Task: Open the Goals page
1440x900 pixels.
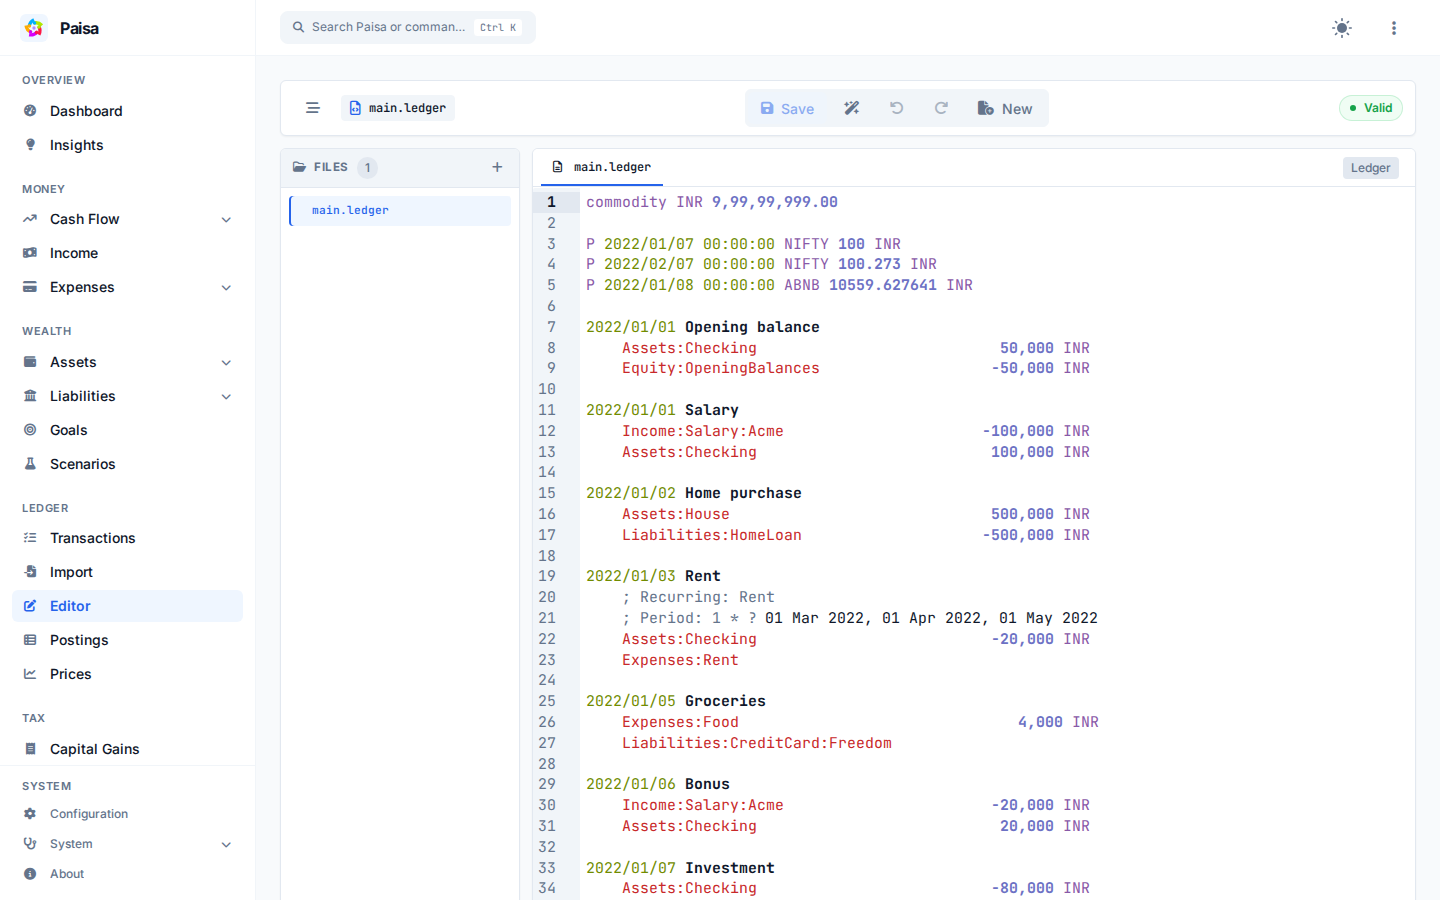Action: [x=127, y=430]
